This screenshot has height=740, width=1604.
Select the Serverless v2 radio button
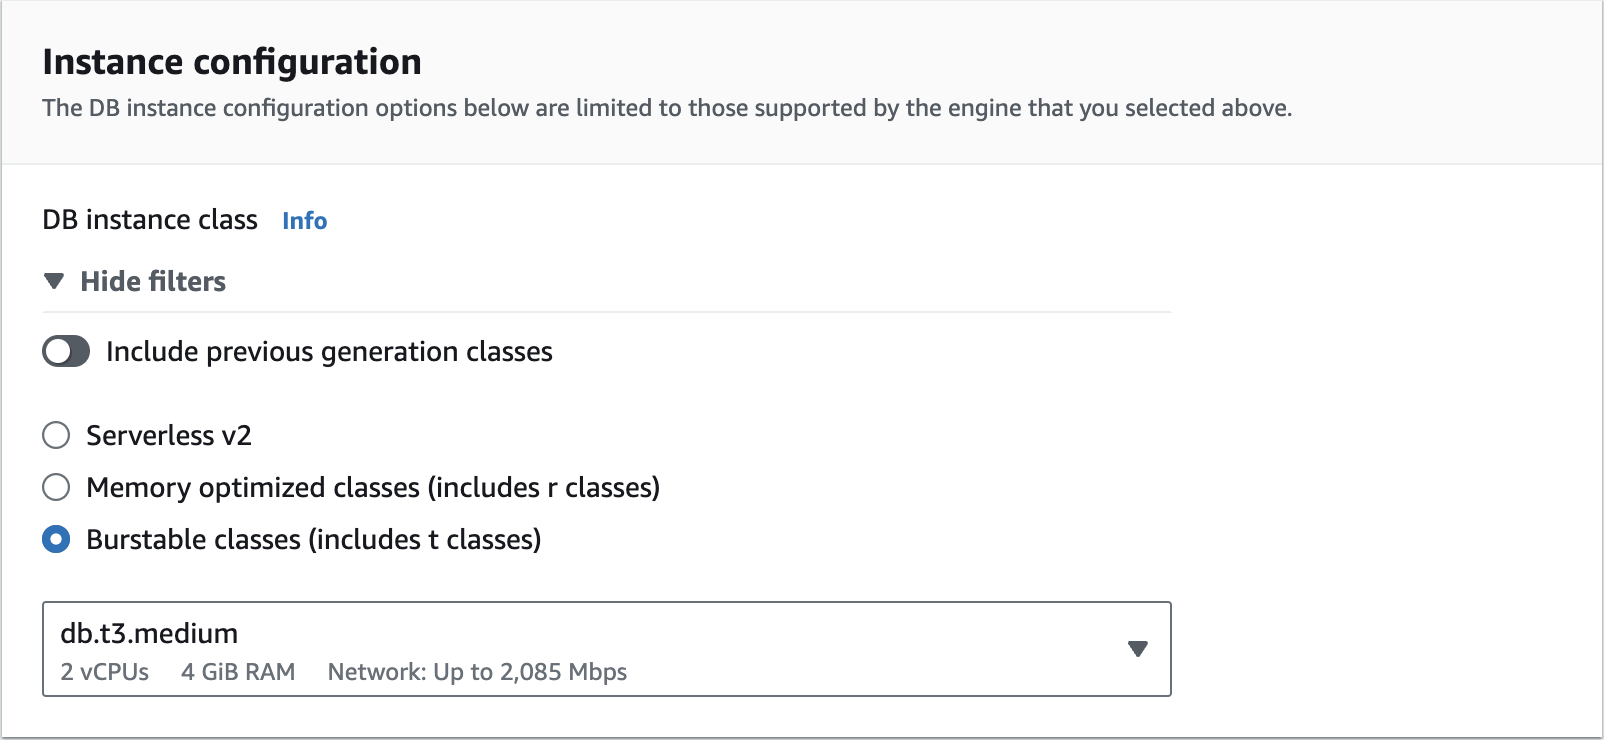56,436
